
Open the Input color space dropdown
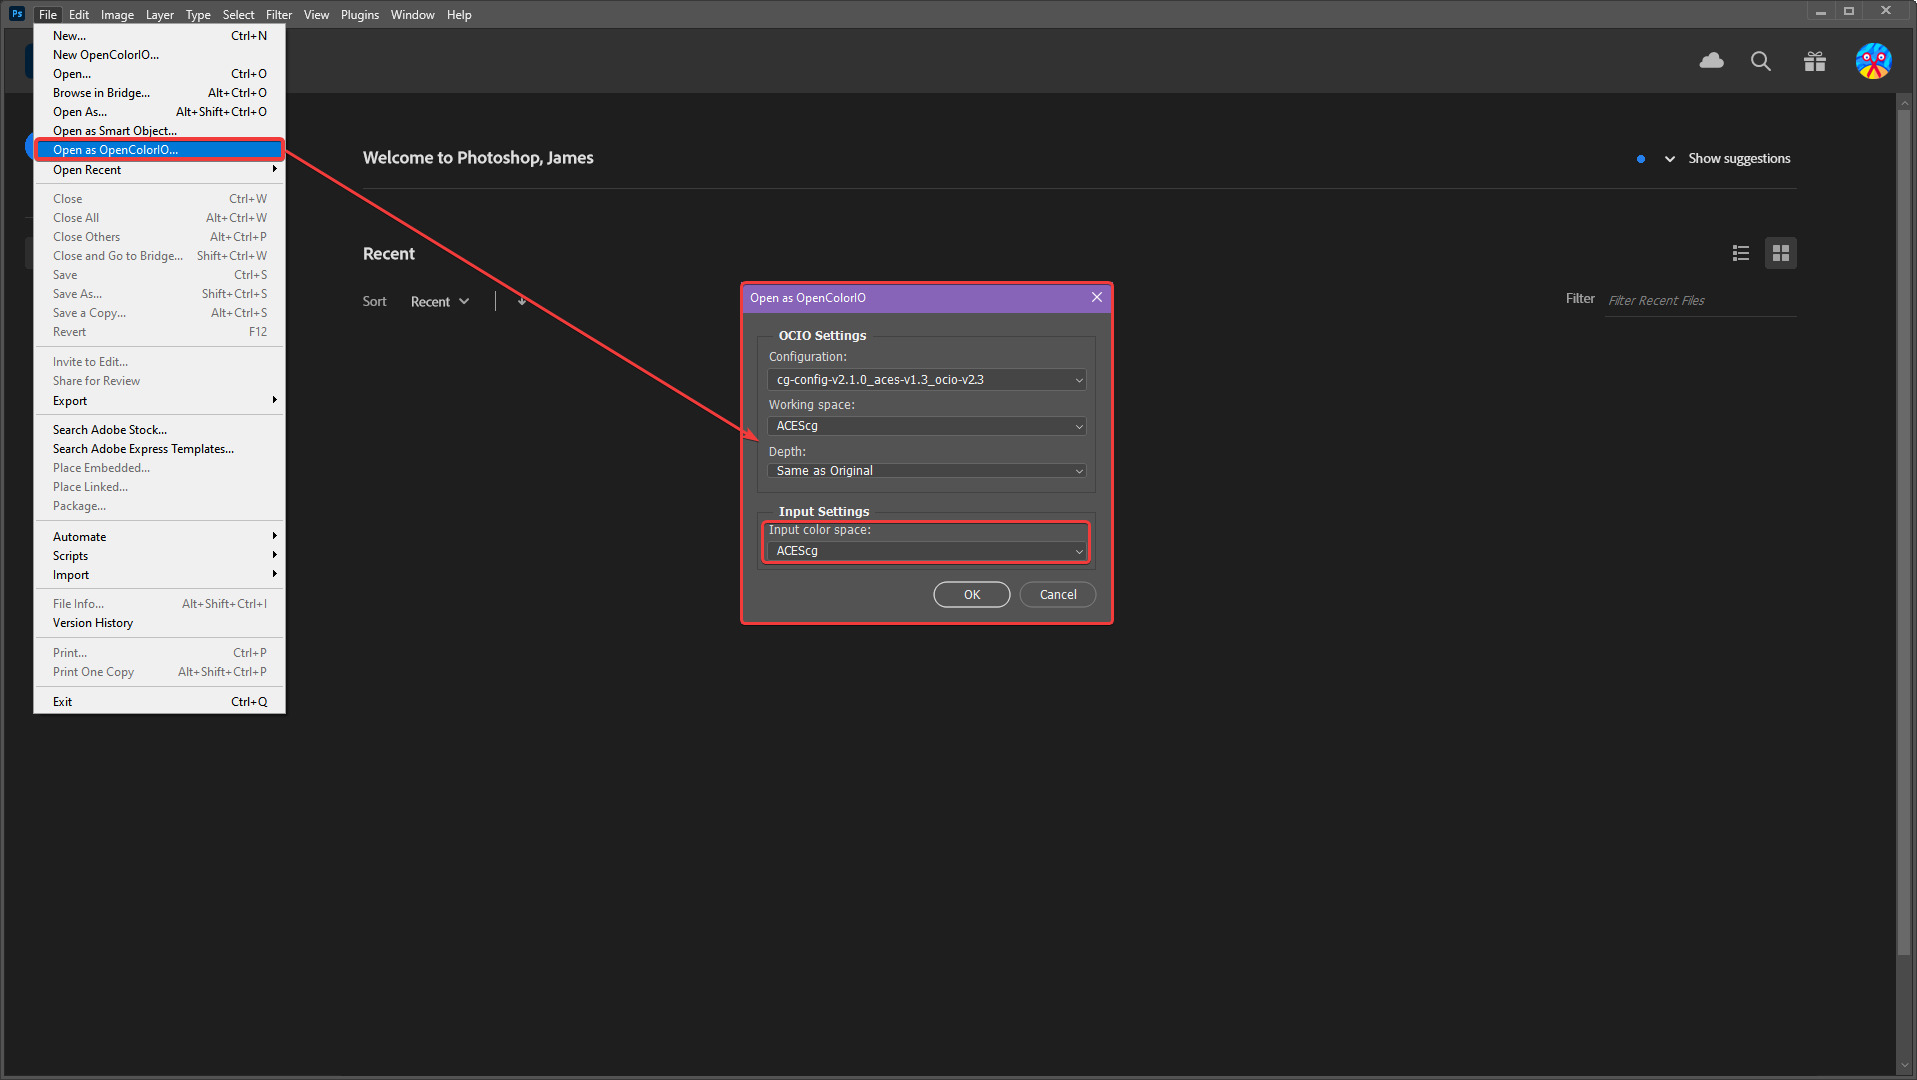click(x=926, y=551)
